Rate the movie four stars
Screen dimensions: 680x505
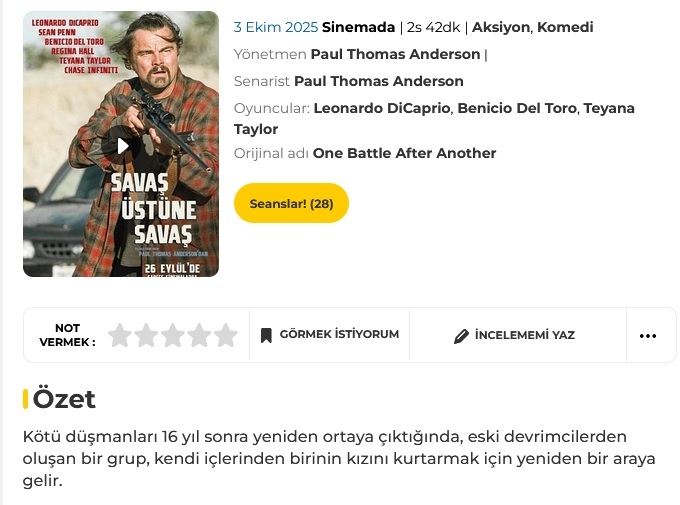click(x=199, y=335)
